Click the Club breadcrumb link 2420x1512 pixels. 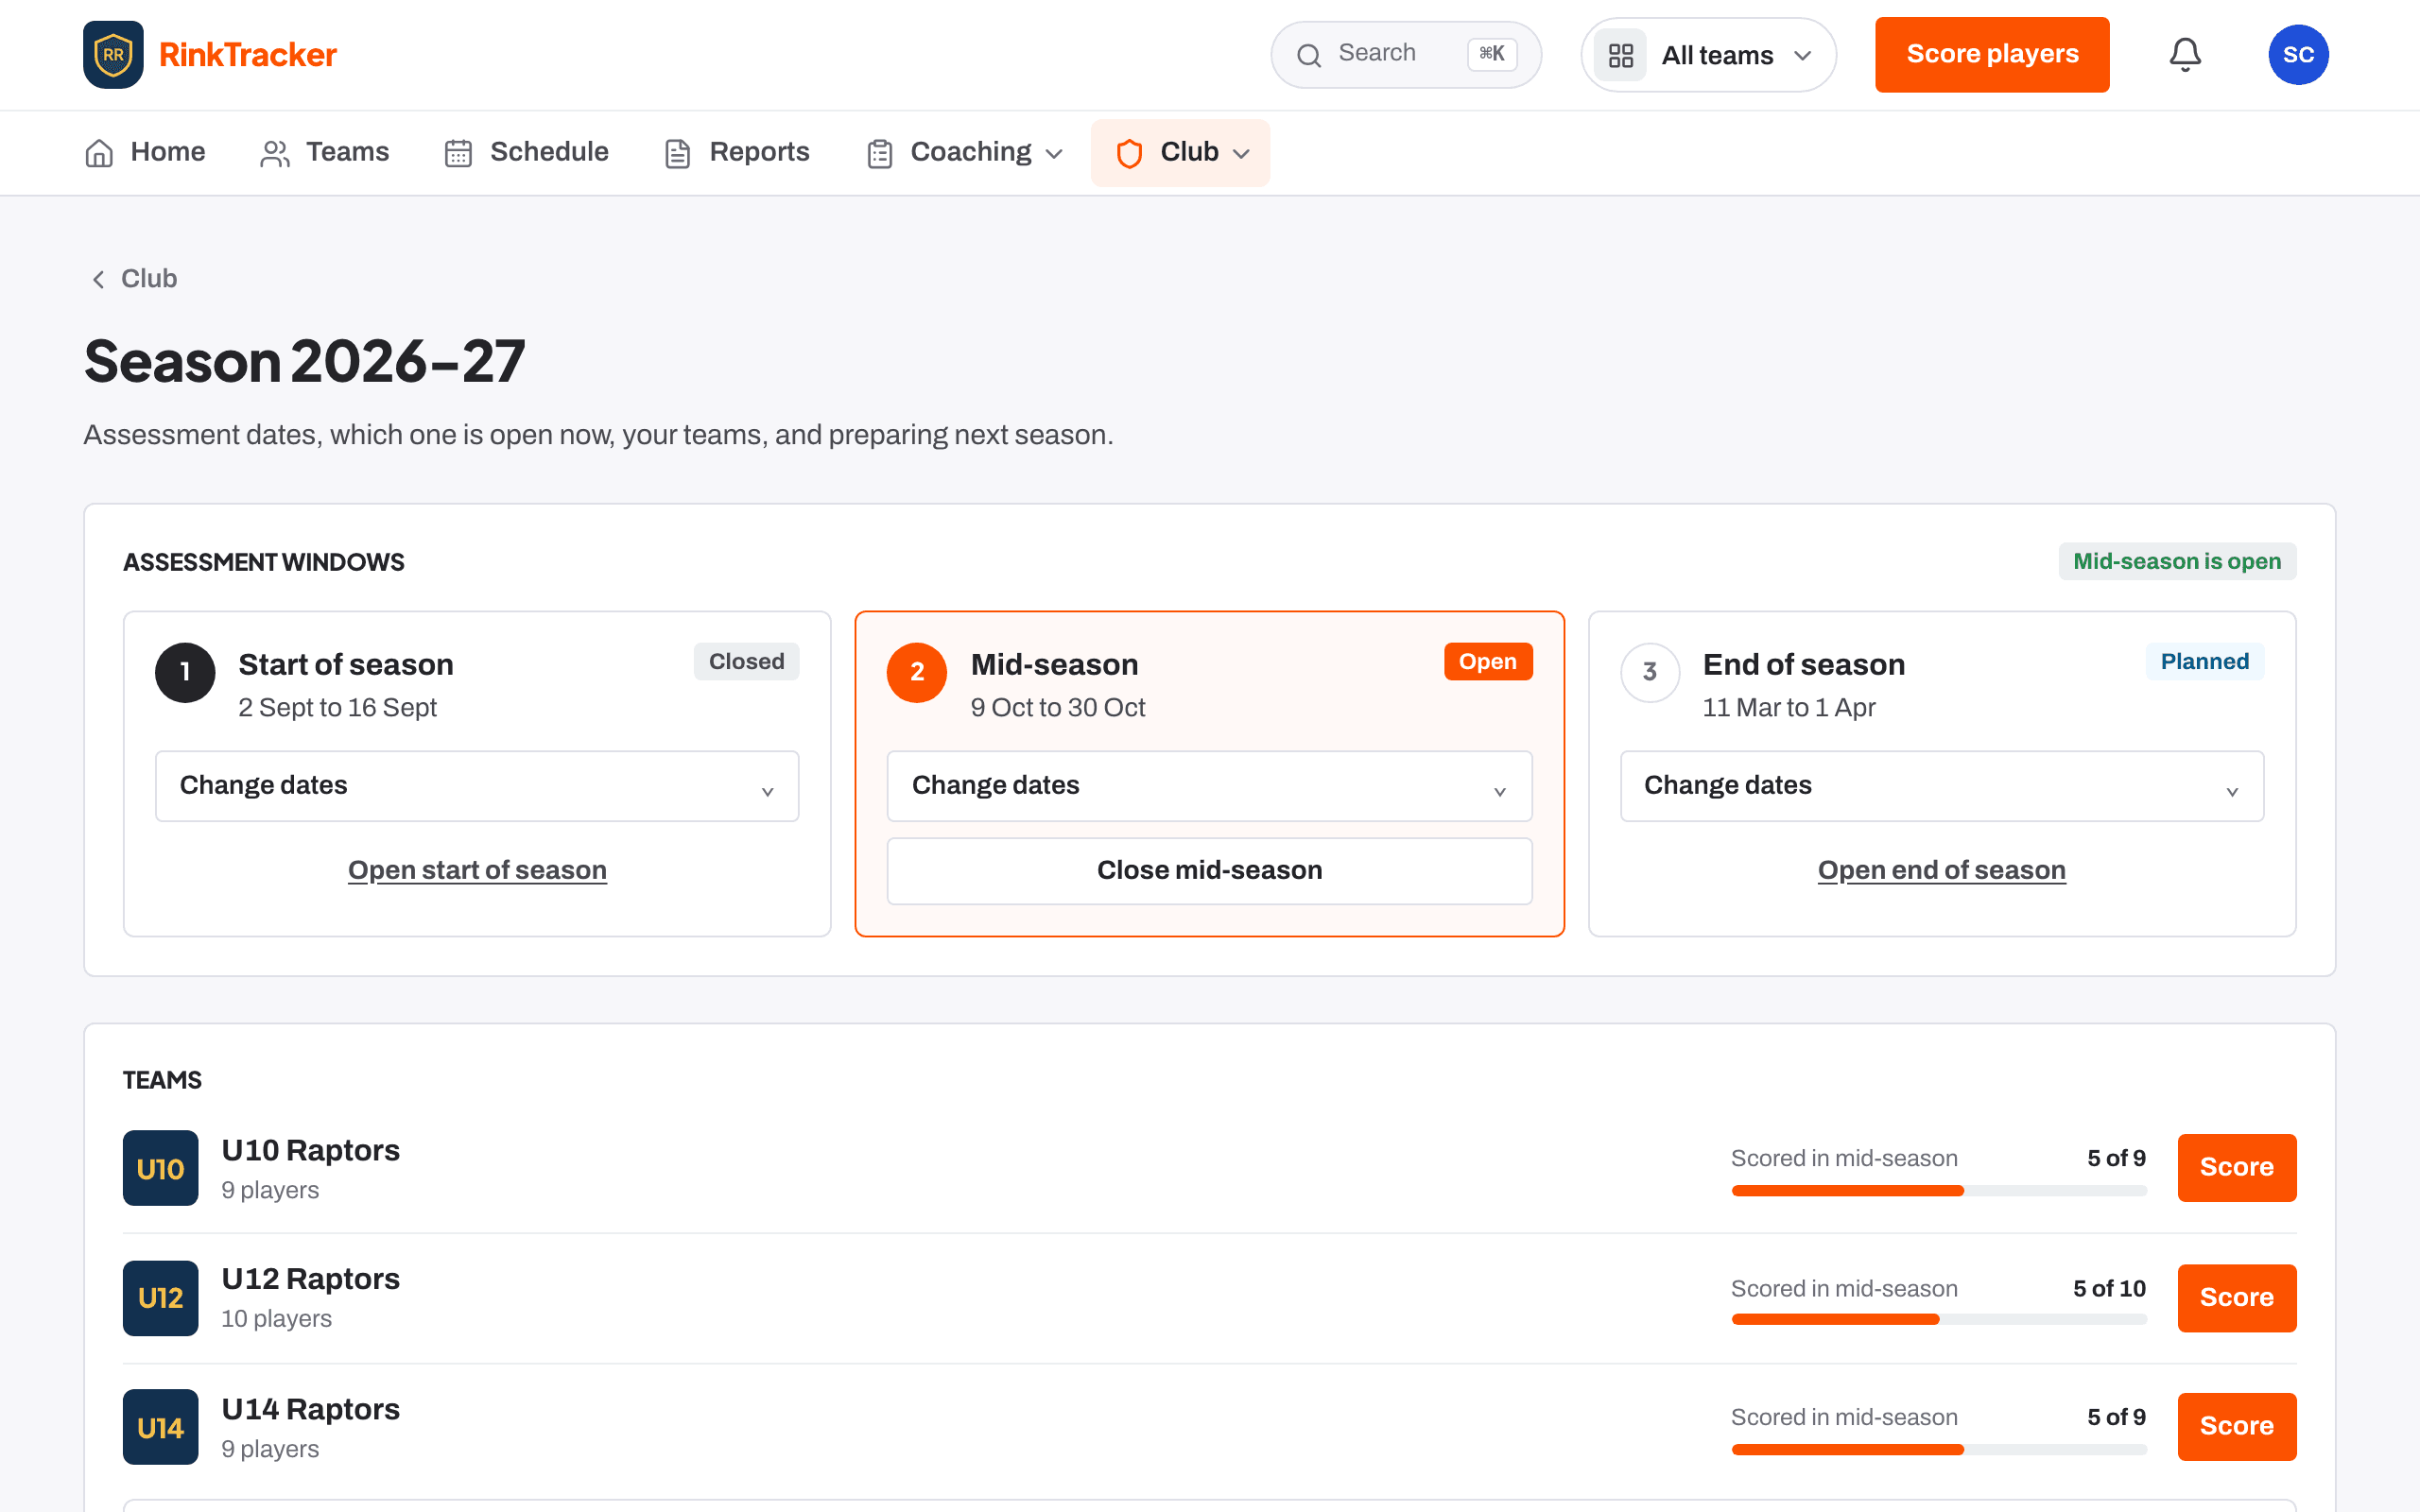pos(149,279)
